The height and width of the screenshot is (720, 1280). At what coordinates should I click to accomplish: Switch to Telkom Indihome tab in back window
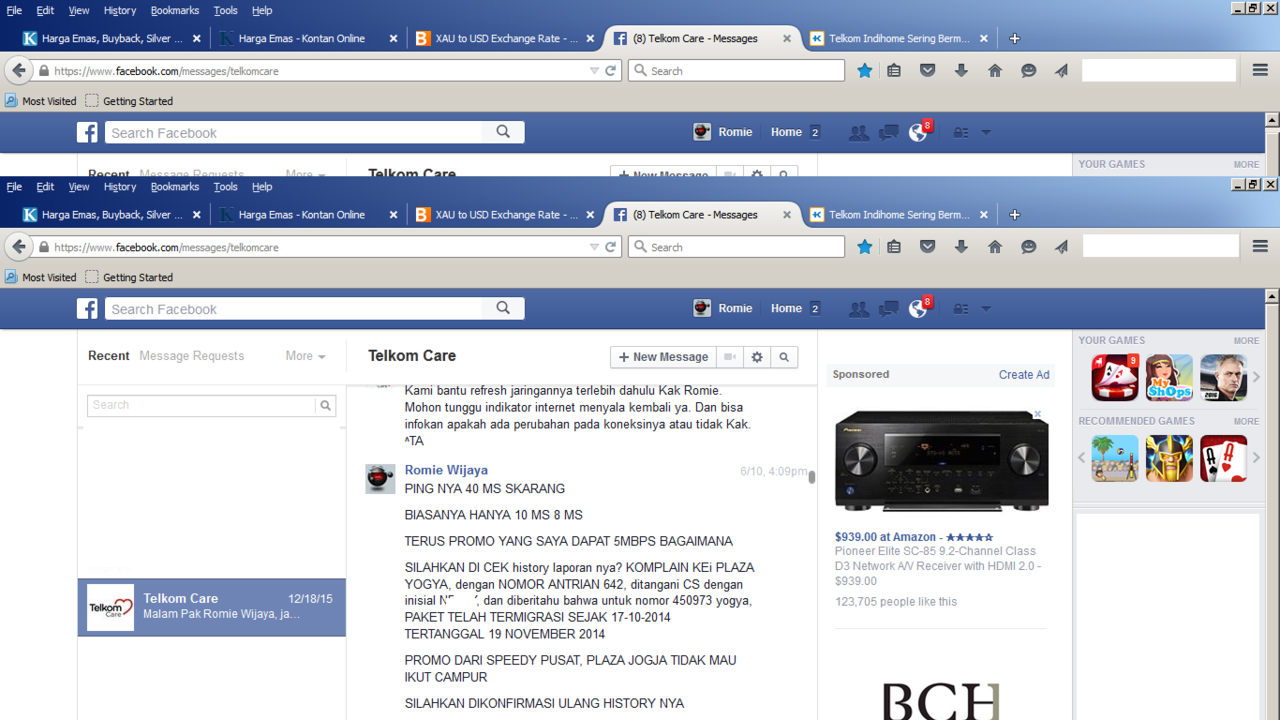click(x=899, y=38)
